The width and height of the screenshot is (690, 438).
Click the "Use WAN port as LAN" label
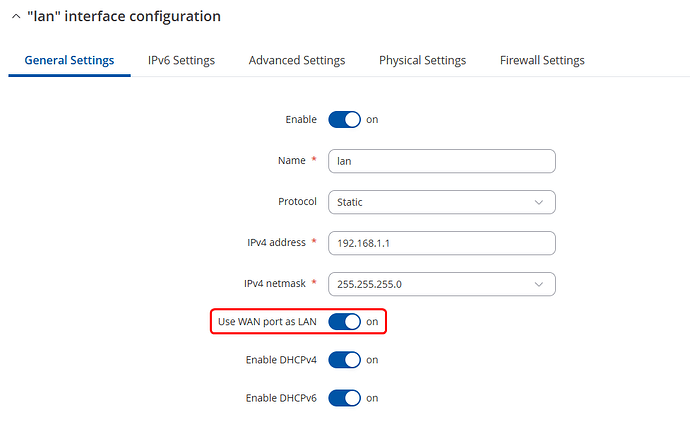[267, 322]
